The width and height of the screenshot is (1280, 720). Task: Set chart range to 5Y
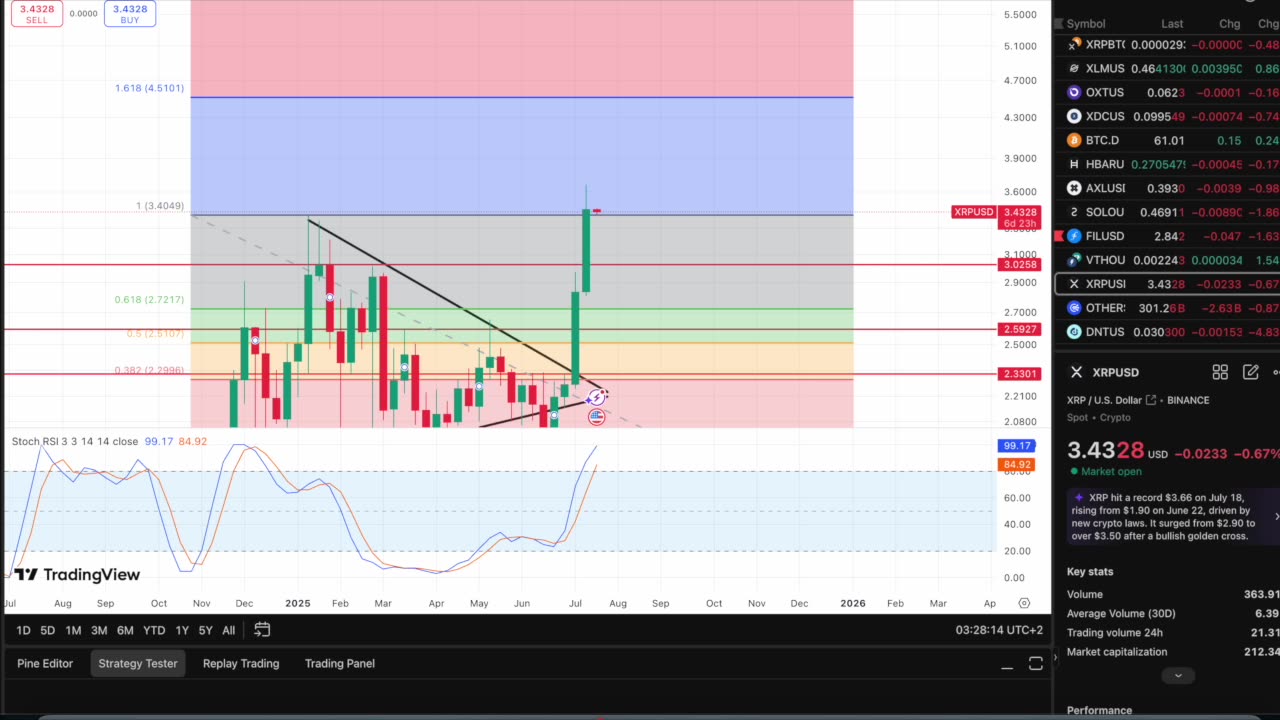point(205,630)
